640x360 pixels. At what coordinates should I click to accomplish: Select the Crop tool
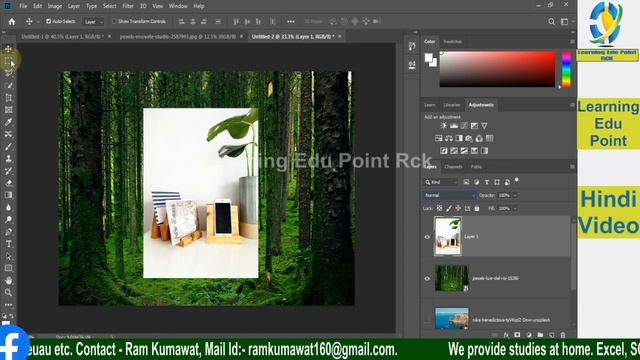(8, 98)
